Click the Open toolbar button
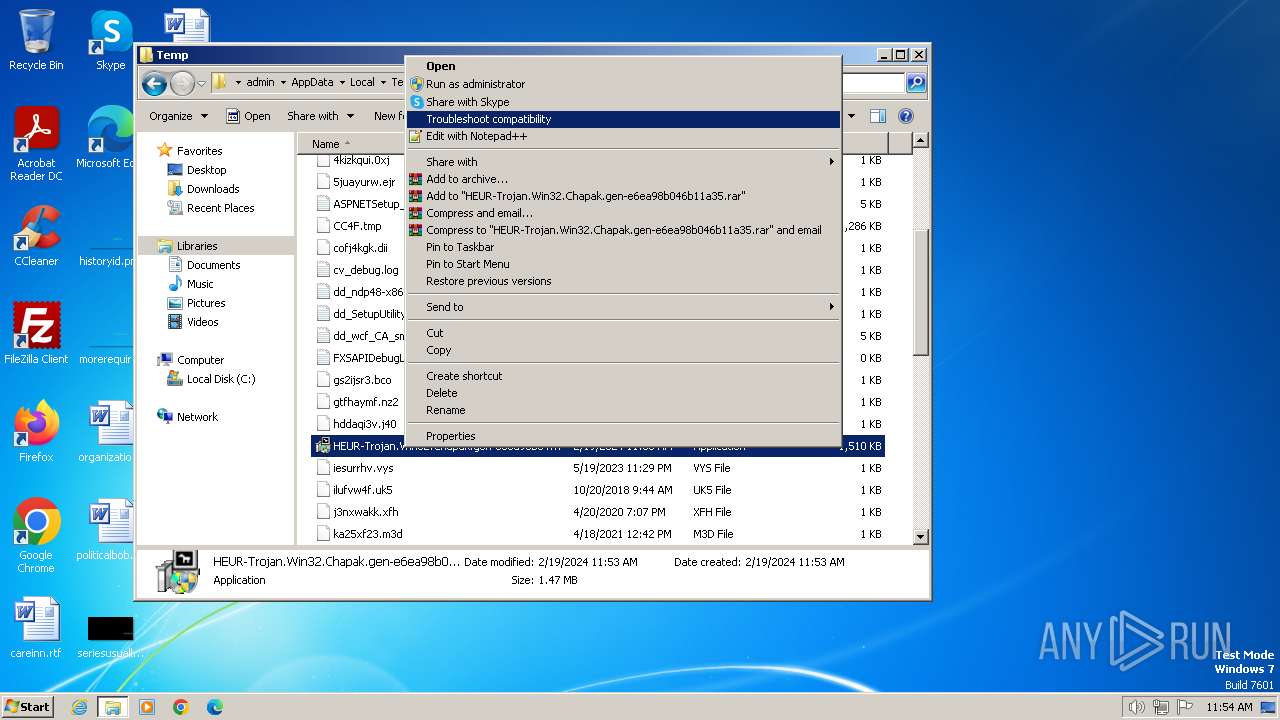Screen dimensions: 1280x720 [x=248, y=116]
